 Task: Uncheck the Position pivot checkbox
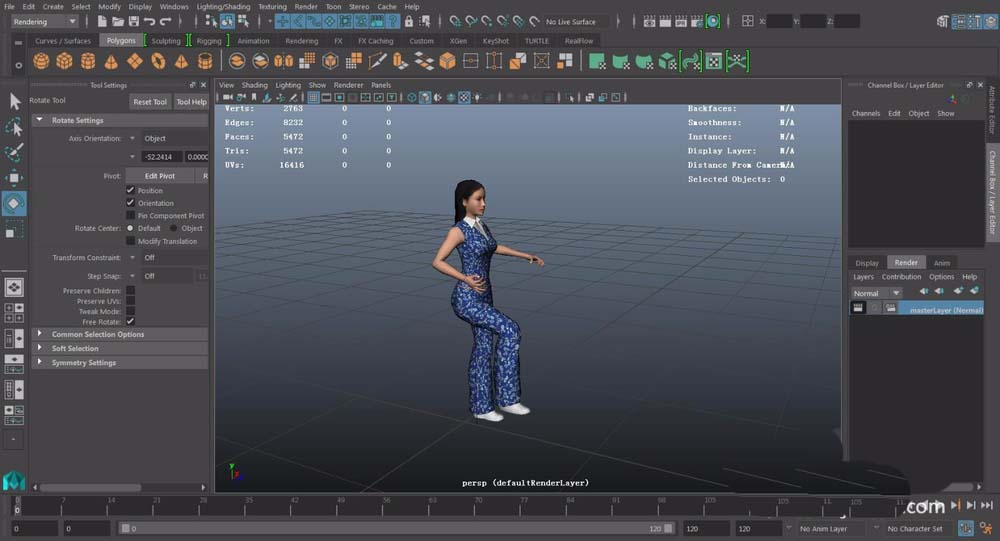(130, 190)
